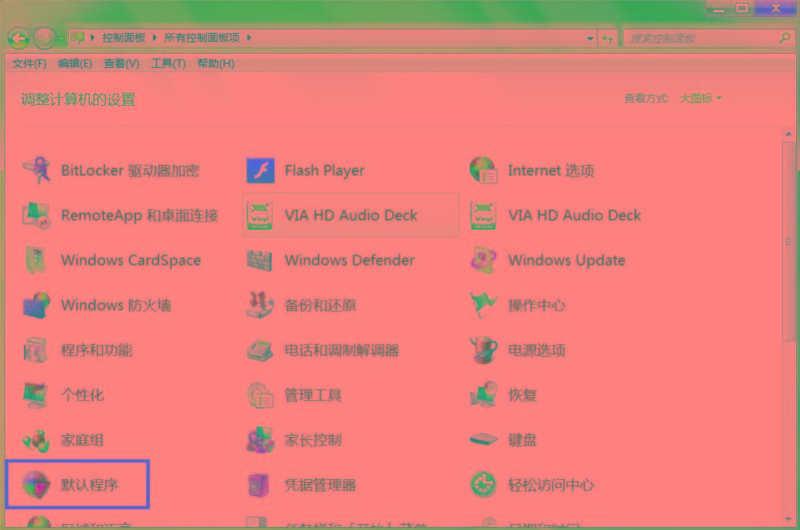Open the Windows Update icon
This screenshot has height=530, width=800.
point(483,260)
